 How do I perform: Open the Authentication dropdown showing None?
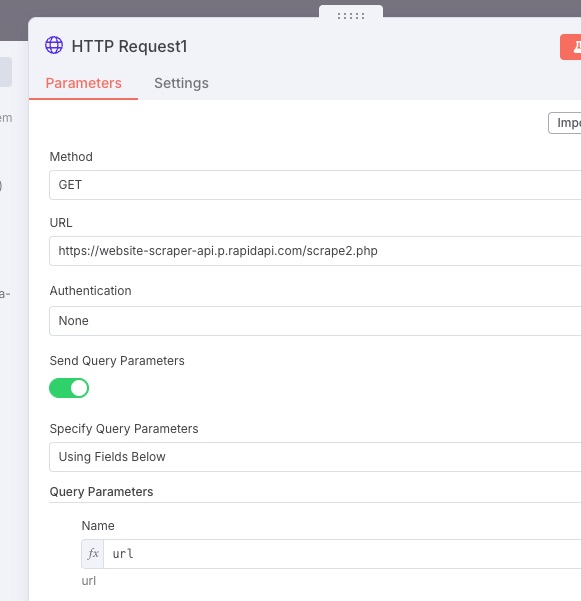[315, 320]
